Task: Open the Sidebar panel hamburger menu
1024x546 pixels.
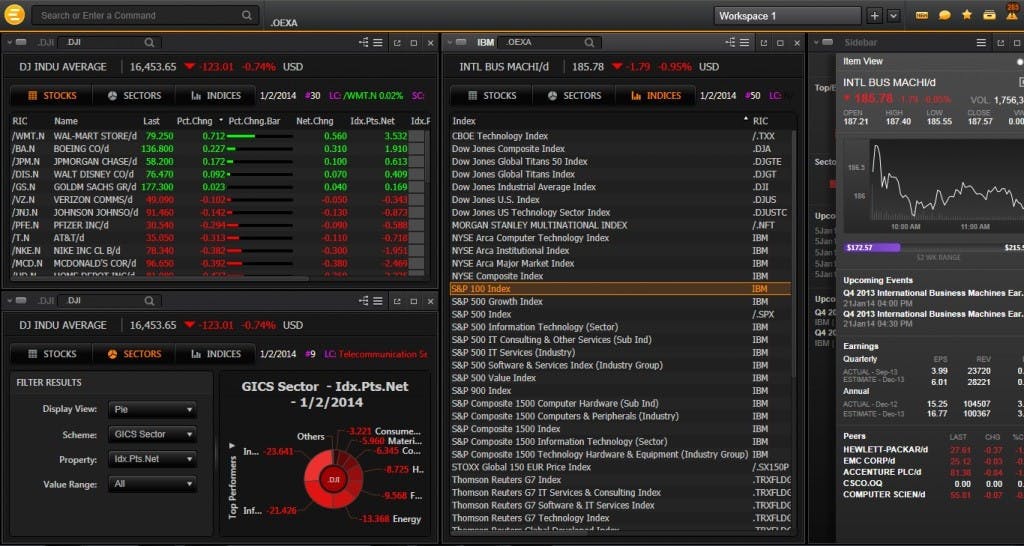Action: (981, 42)
